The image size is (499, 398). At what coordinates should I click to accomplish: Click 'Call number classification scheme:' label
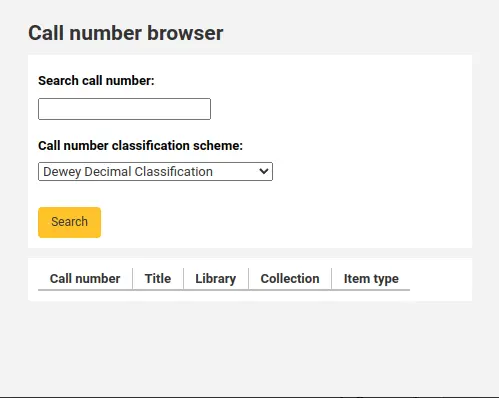tap(140, 146)
